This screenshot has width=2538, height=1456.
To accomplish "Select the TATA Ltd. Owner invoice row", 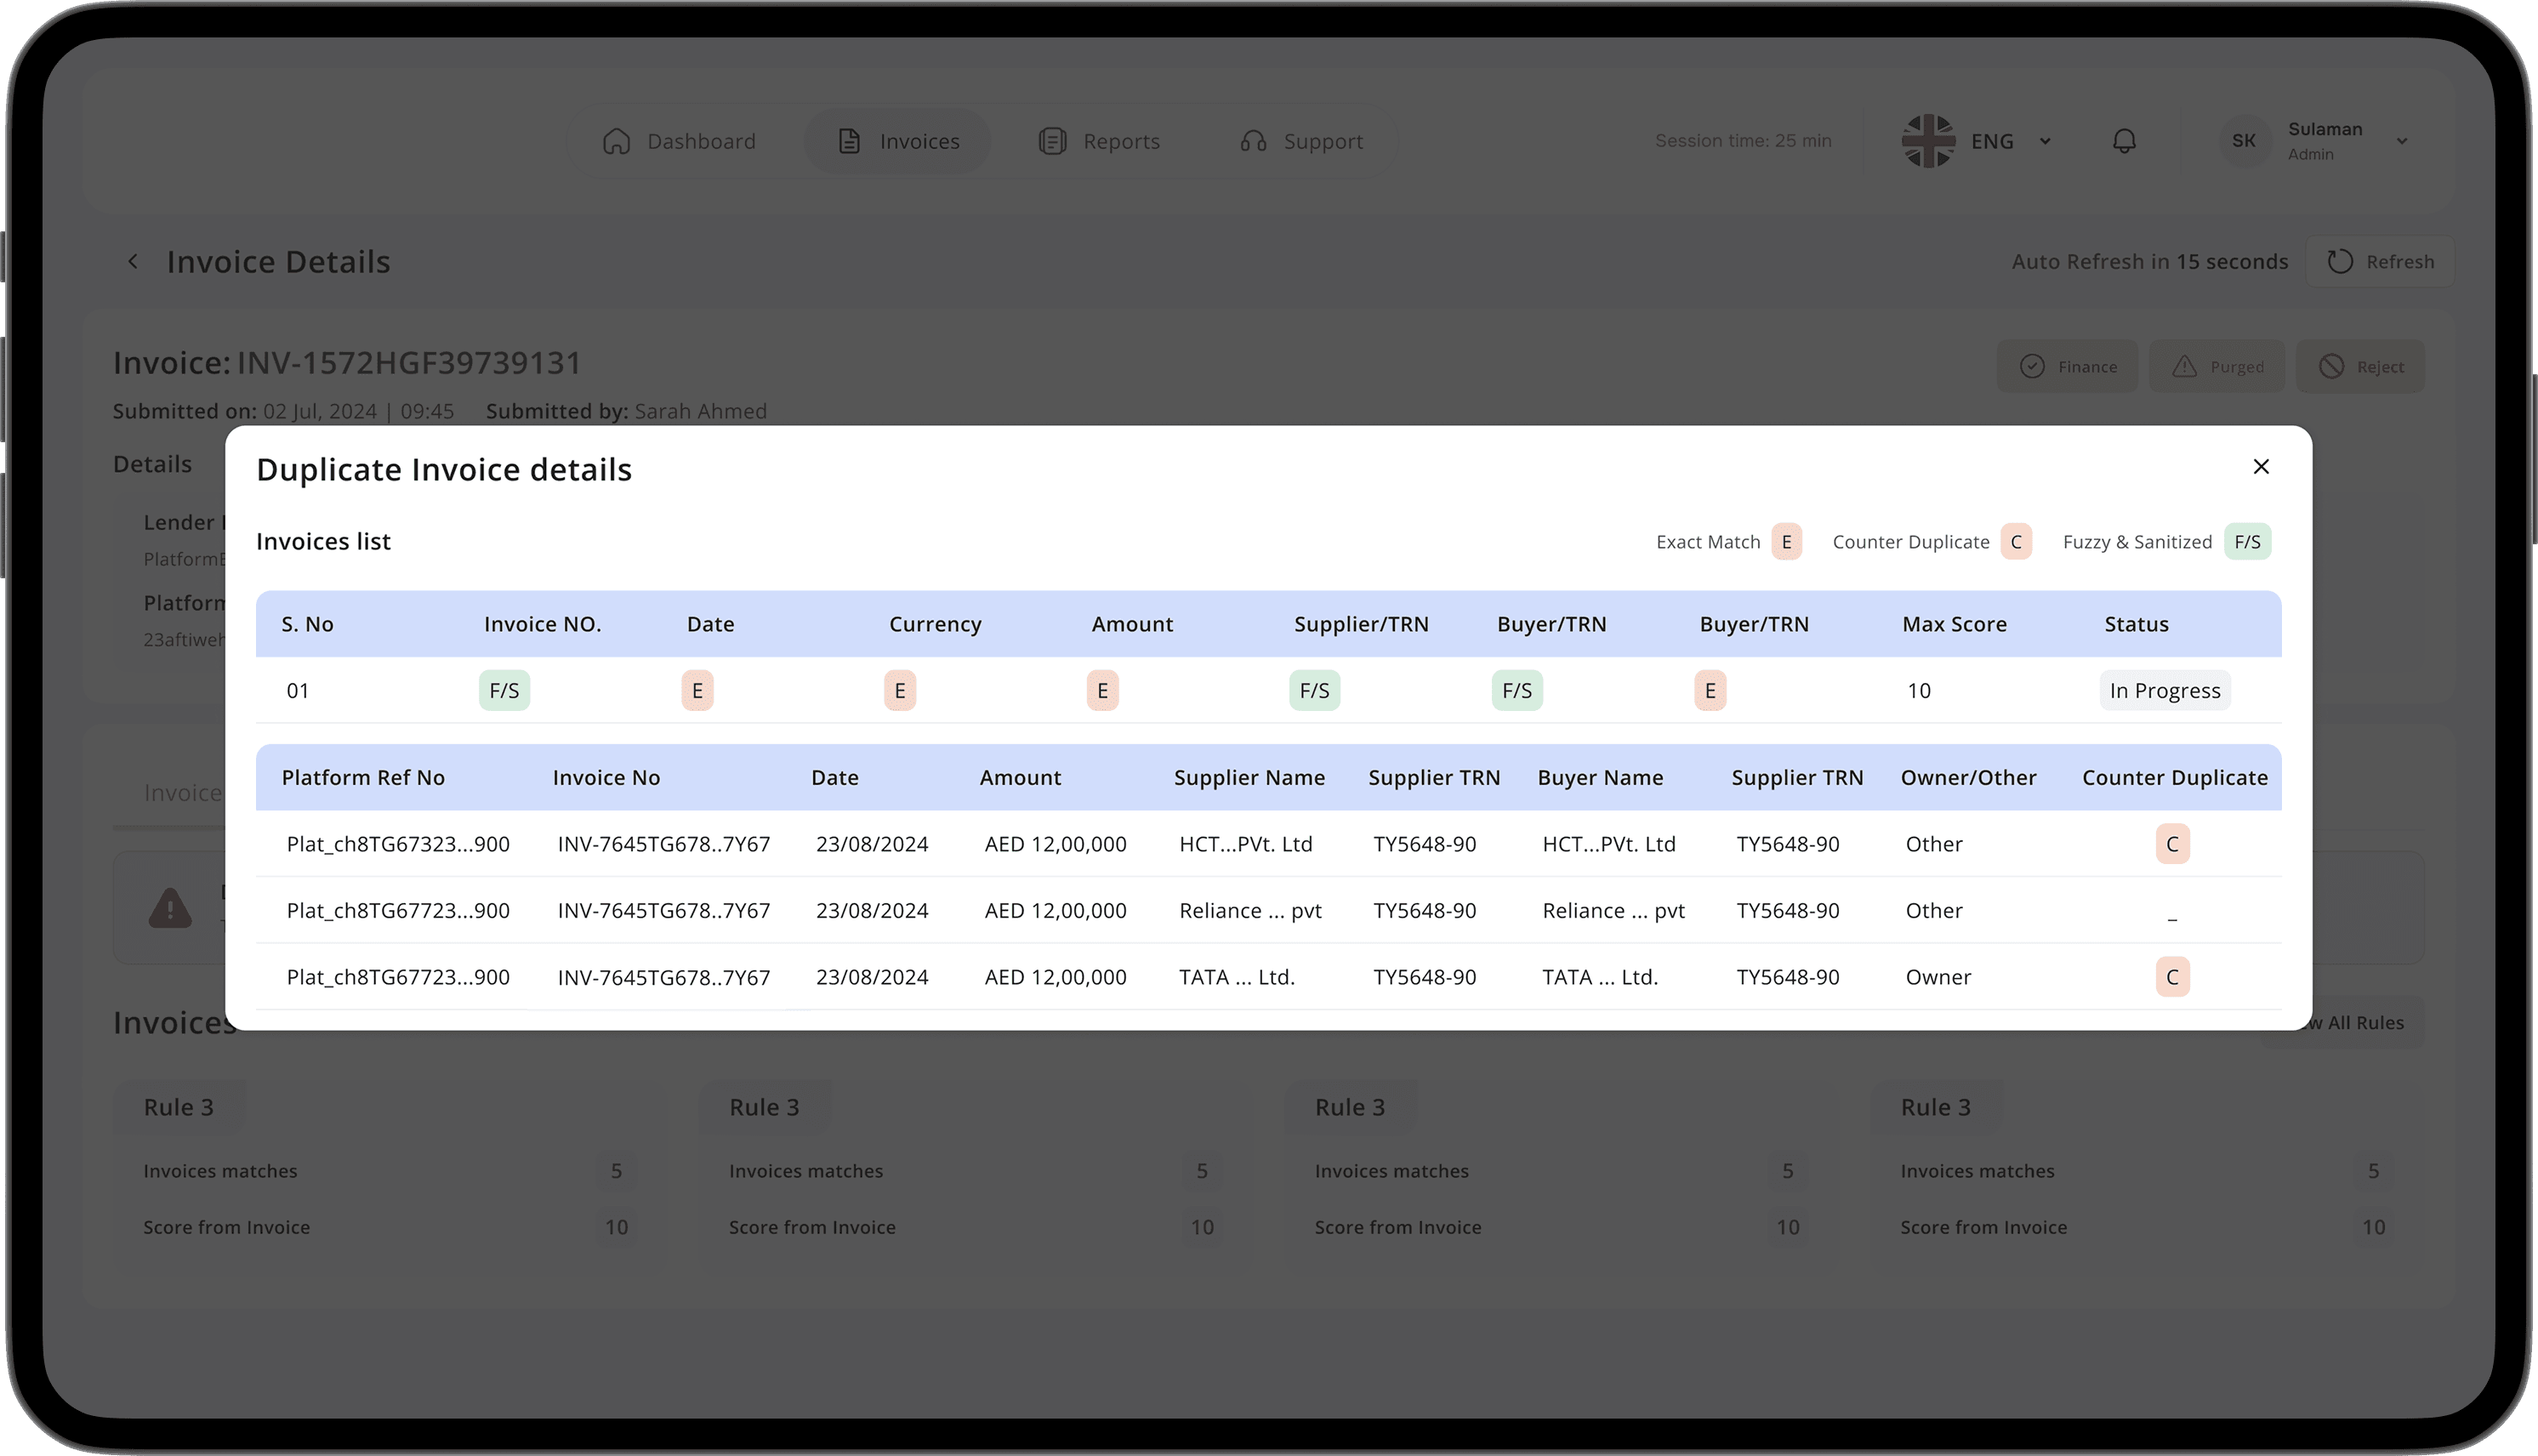I will 1236,977.
